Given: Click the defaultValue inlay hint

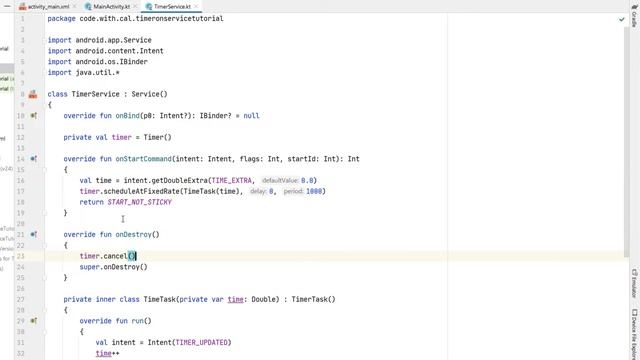Looking at the screenshot, I should [280, 180].
